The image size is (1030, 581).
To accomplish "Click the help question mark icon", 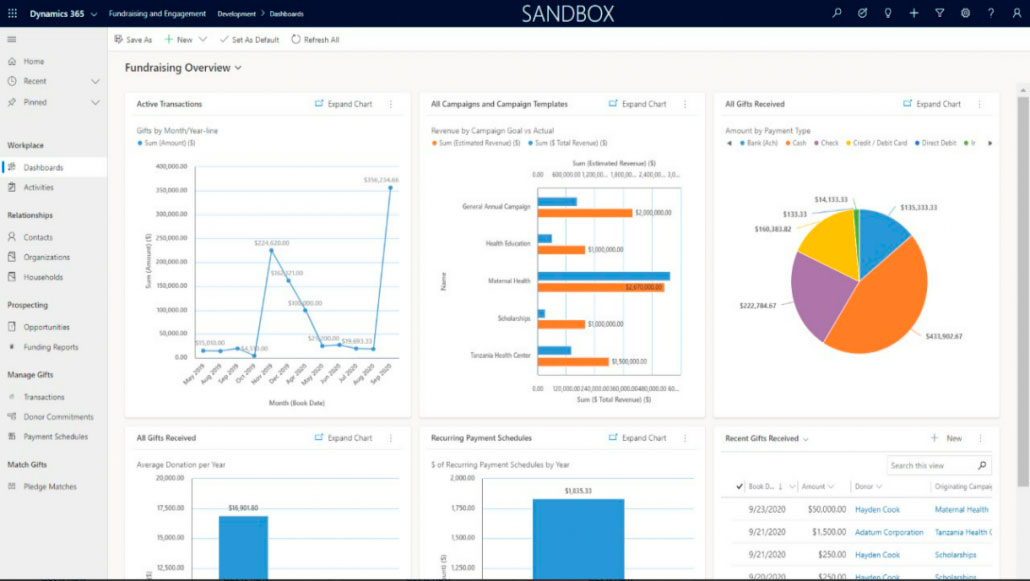I will click(x=991, y=12).
